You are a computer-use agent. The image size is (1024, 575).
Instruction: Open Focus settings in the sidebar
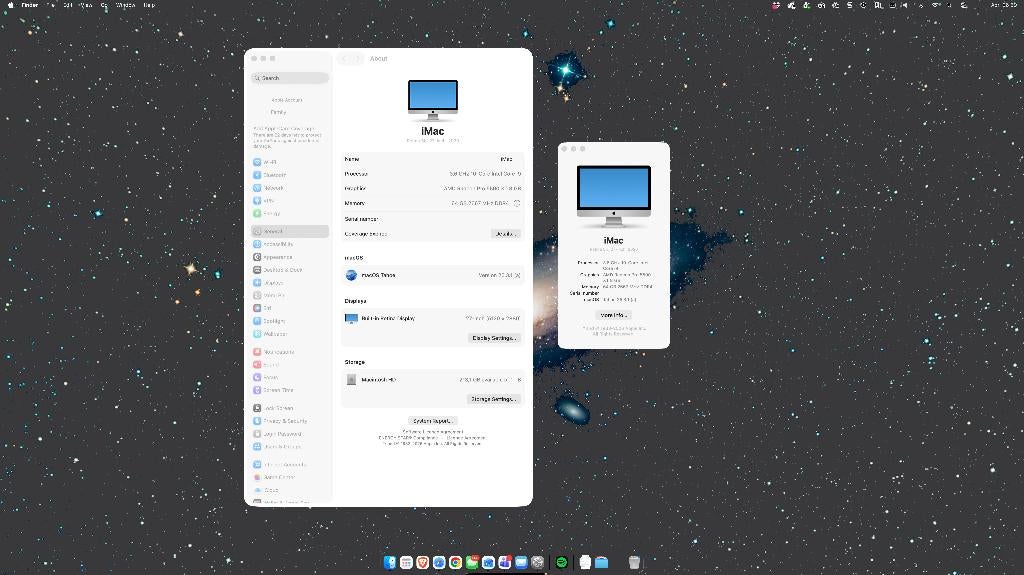pyautogui.click(x=289, y=378)
